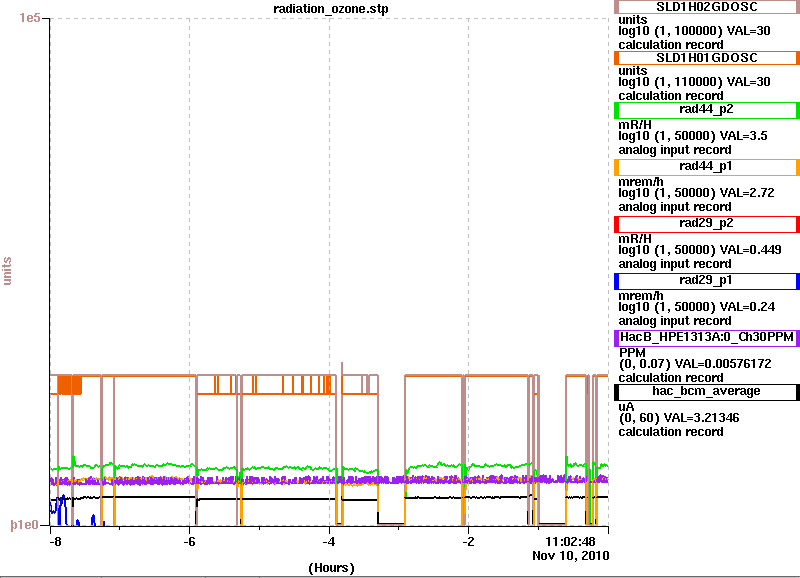
Task: Click mR/H units label under rad29_p2
Action: [635, 239]
